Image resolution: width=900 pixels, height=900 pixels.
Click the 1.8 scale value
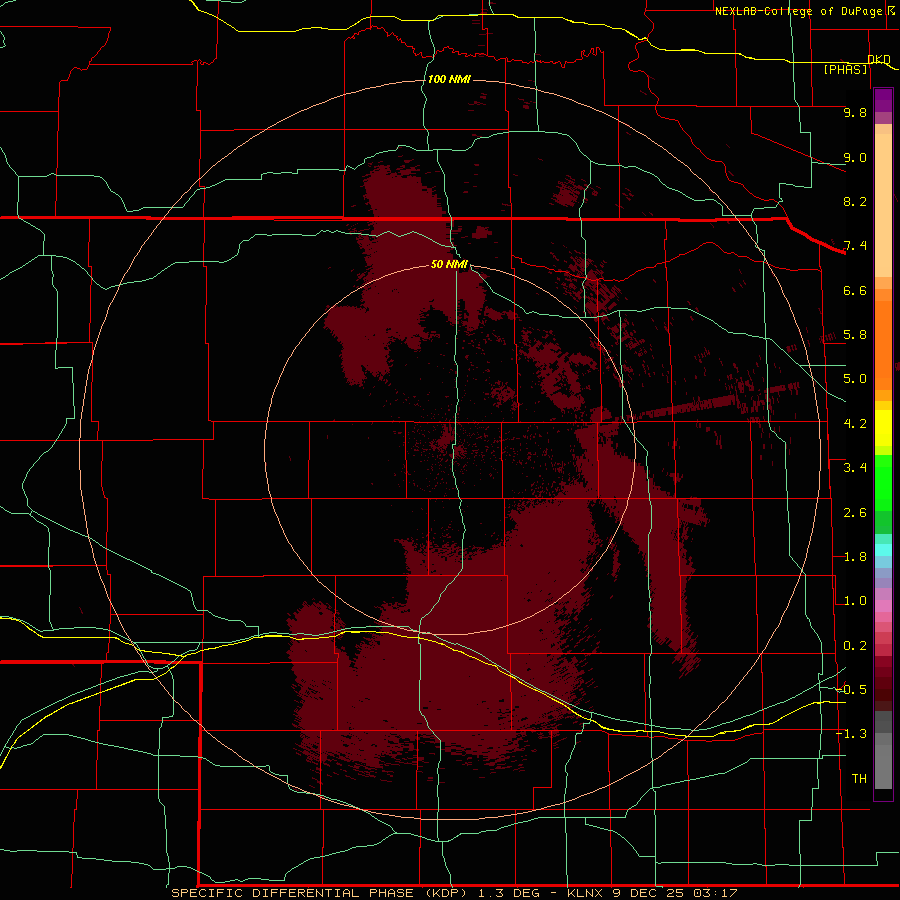coord(855,557)
